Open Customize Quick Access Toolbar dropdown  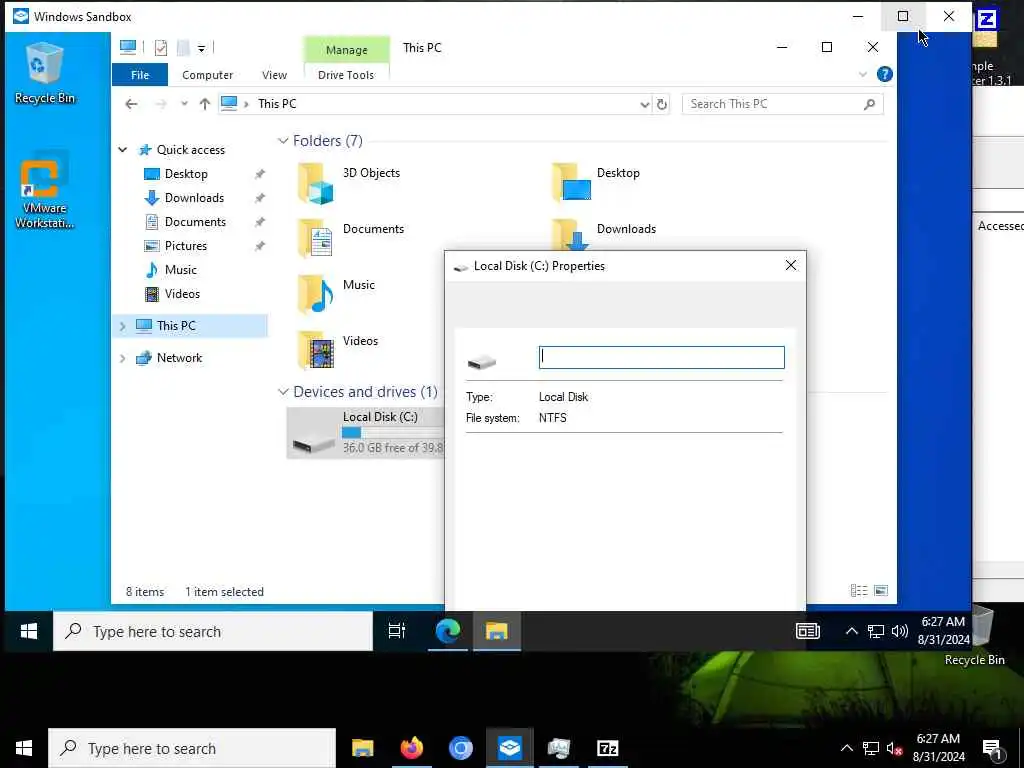(x=201, y=48)
